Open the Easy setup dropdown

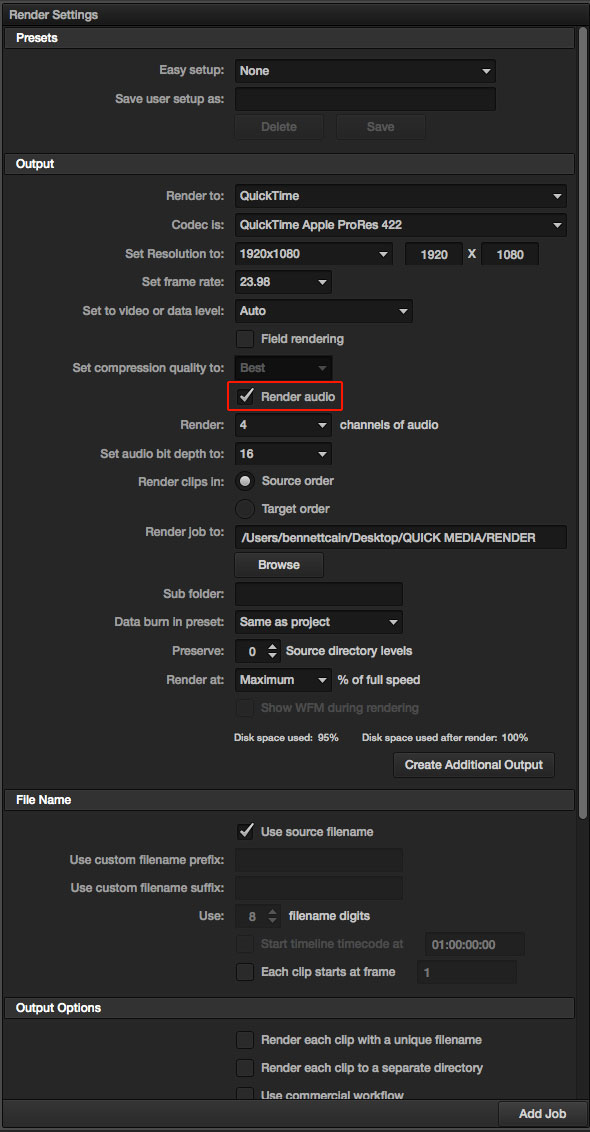pyautogui.click(x=365, y=71)
